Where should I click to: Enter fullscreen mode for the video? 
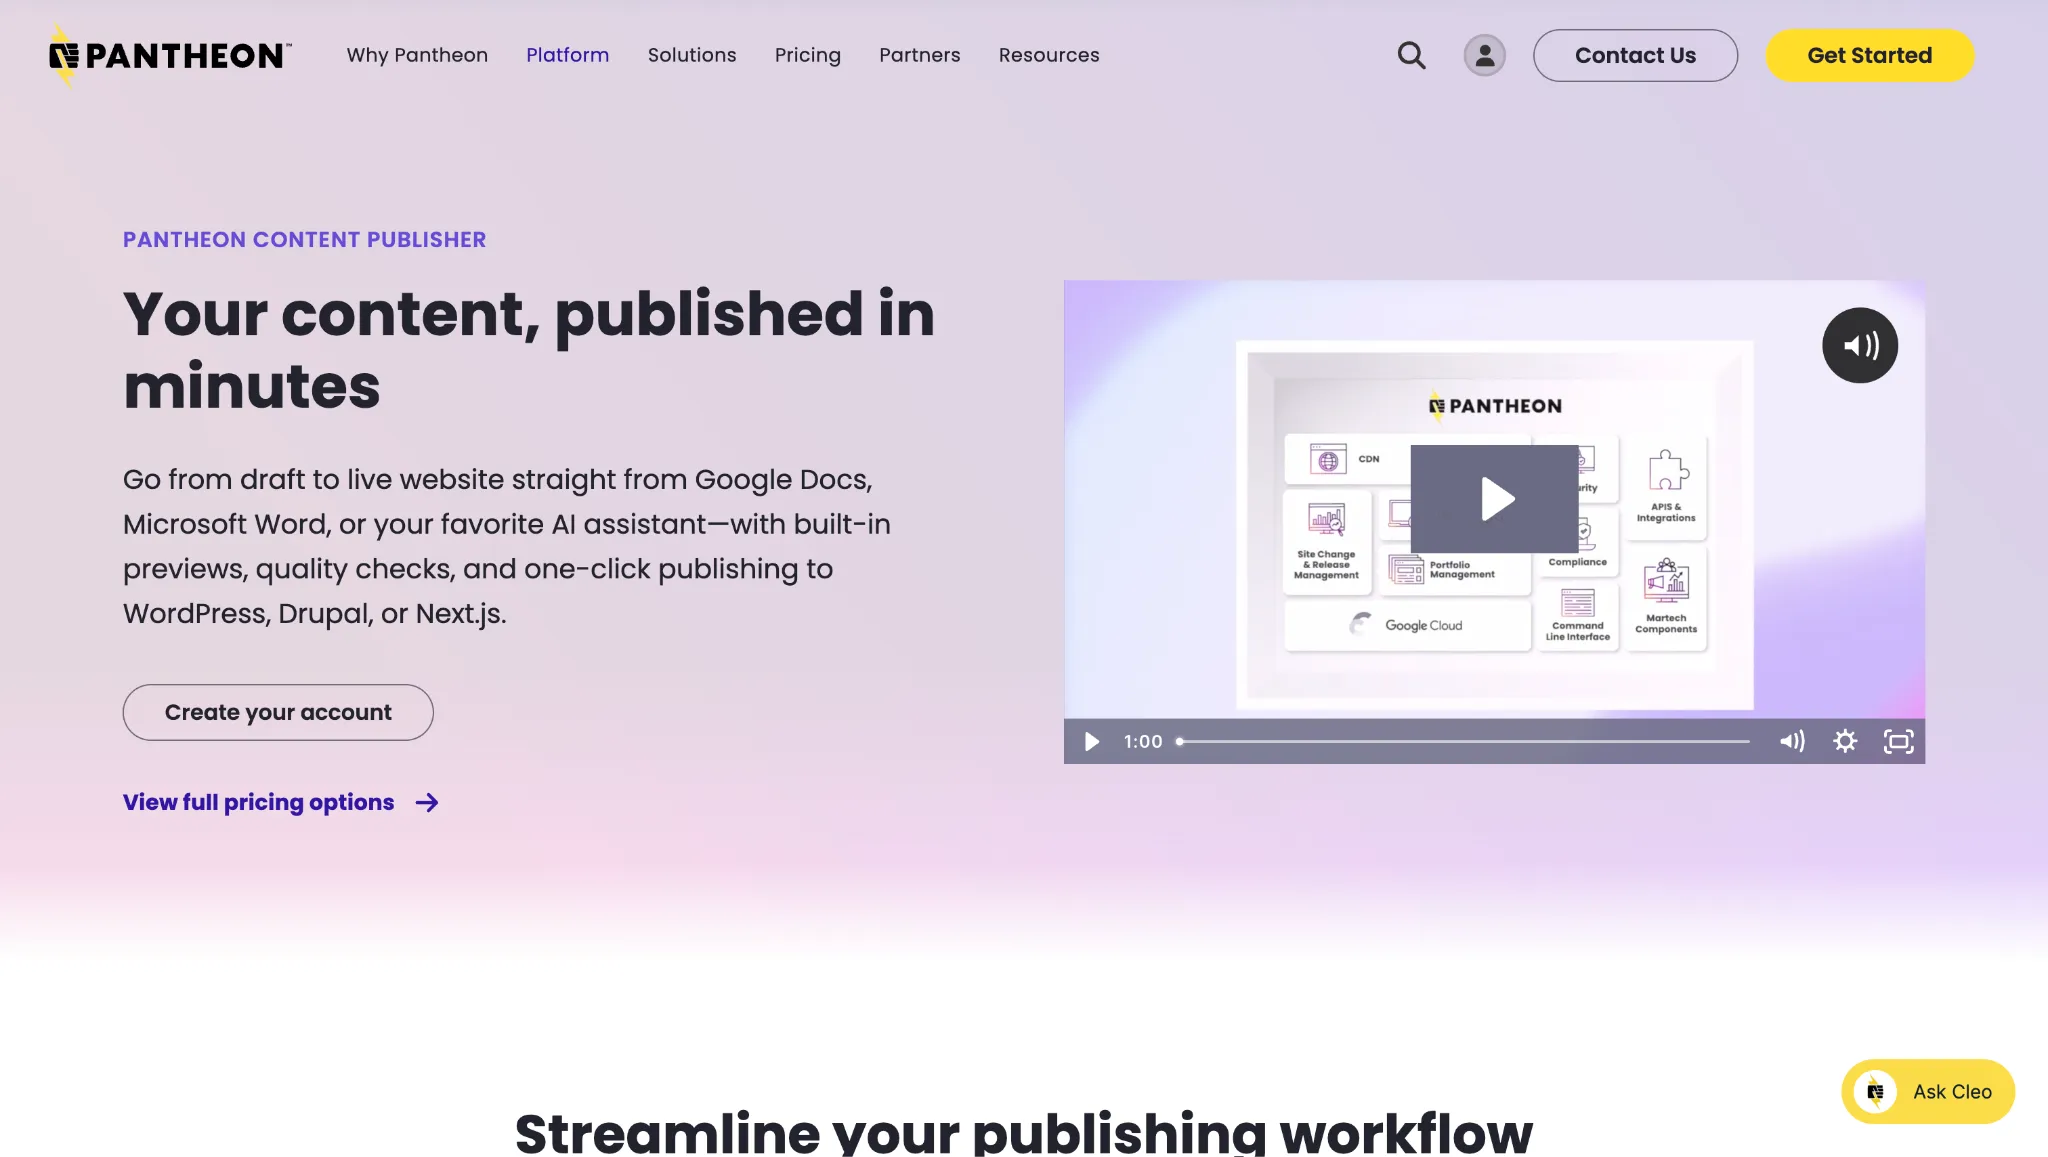1898,741
